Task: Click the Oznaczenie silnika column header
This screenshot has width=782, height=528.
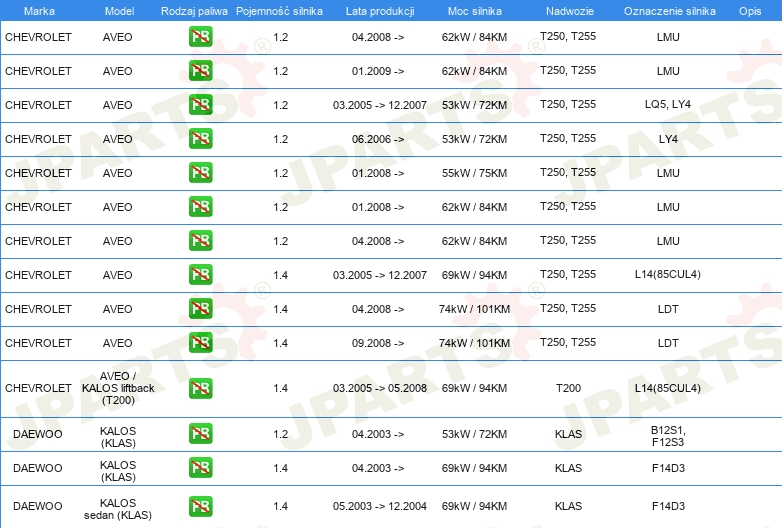Action: click(x=669, y=11)
